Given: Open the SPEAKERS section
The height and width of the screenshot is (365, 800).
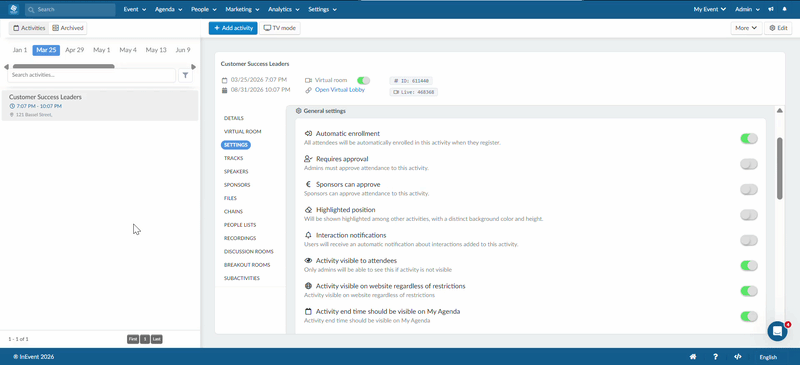Looking at the screenshot, I should (x=236, y=172).
